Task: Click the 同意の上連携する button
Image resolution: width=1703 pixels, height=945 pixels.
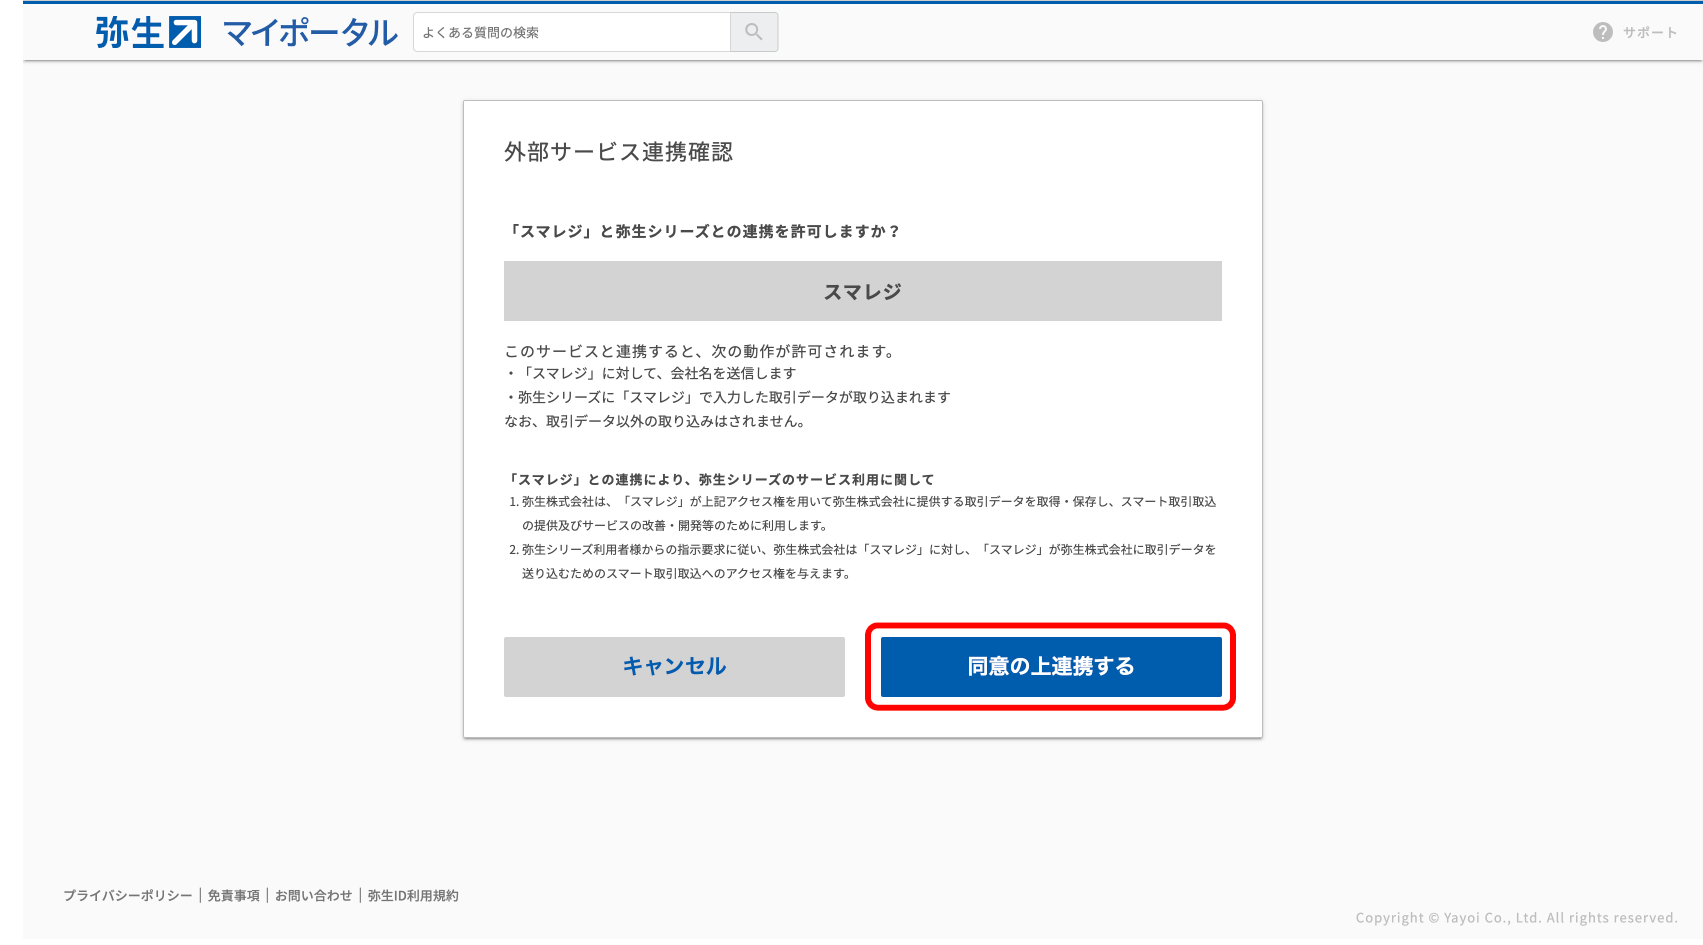Action: coord(1051,666)
